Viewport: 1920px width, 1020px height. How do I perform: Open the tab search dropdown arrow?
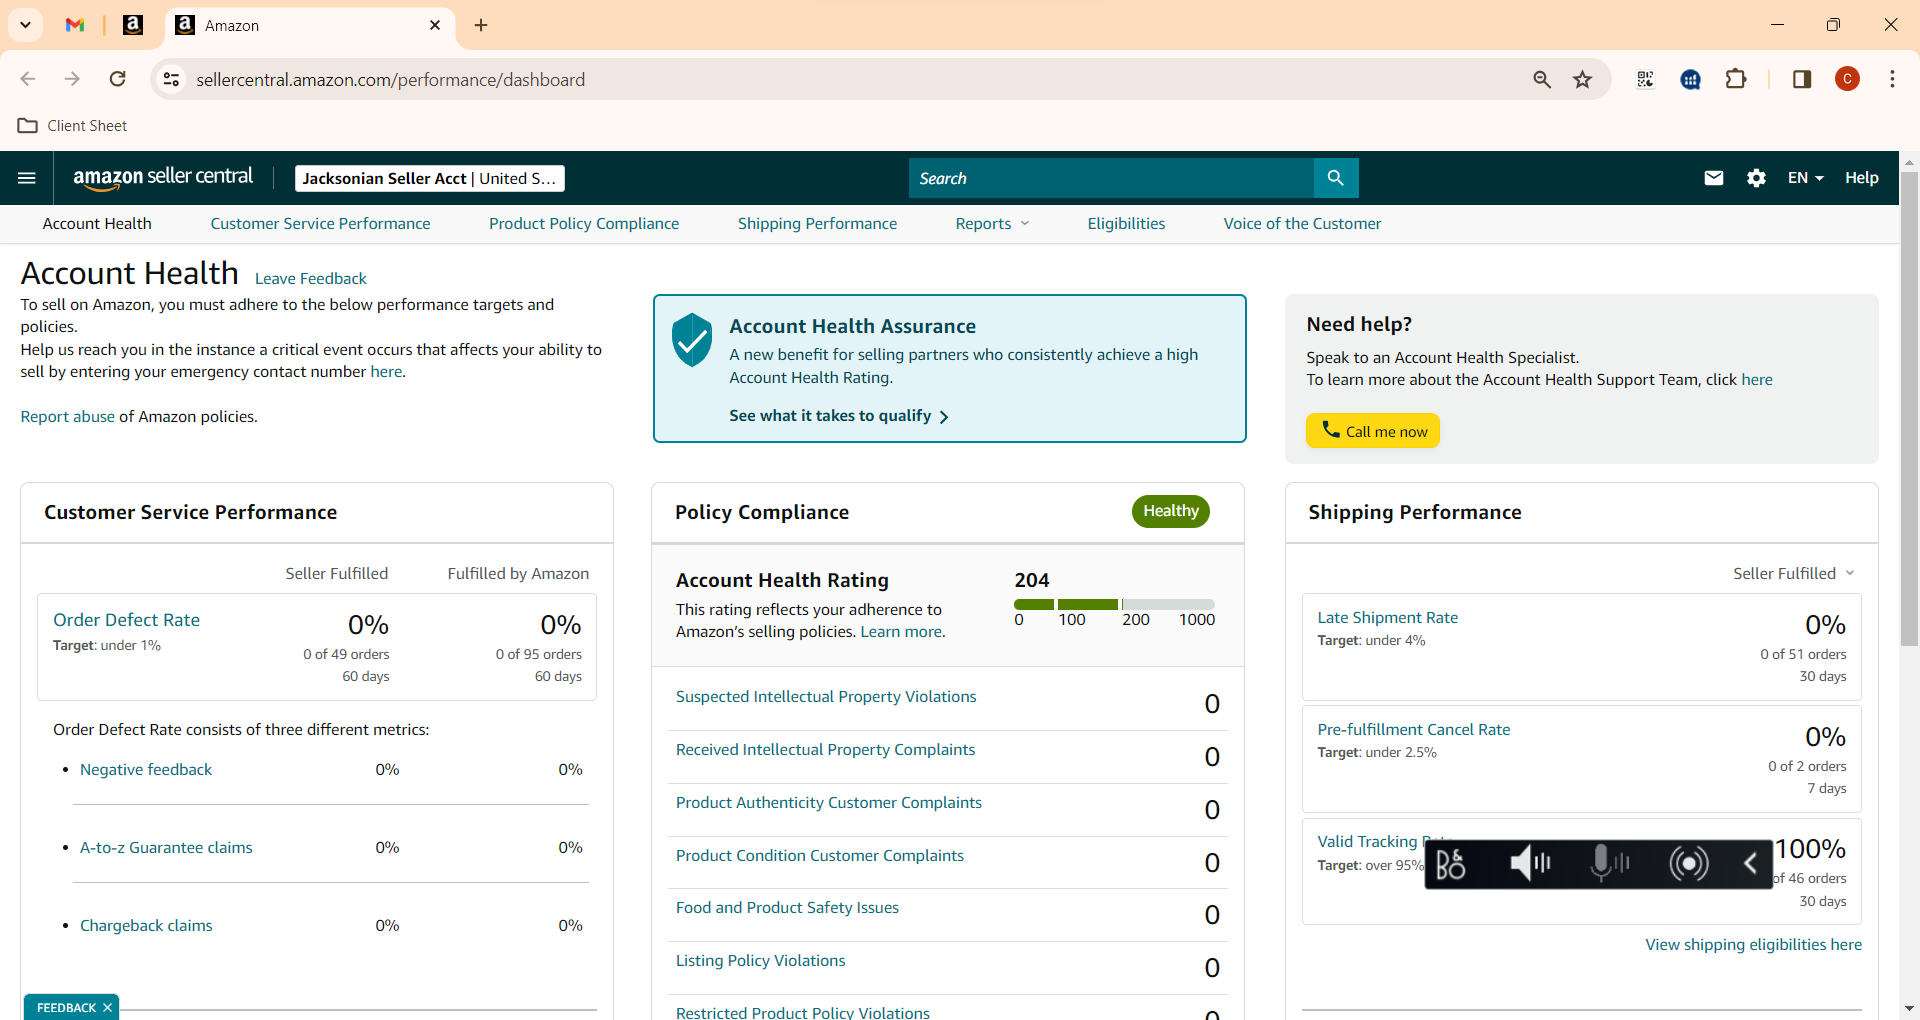25,25
